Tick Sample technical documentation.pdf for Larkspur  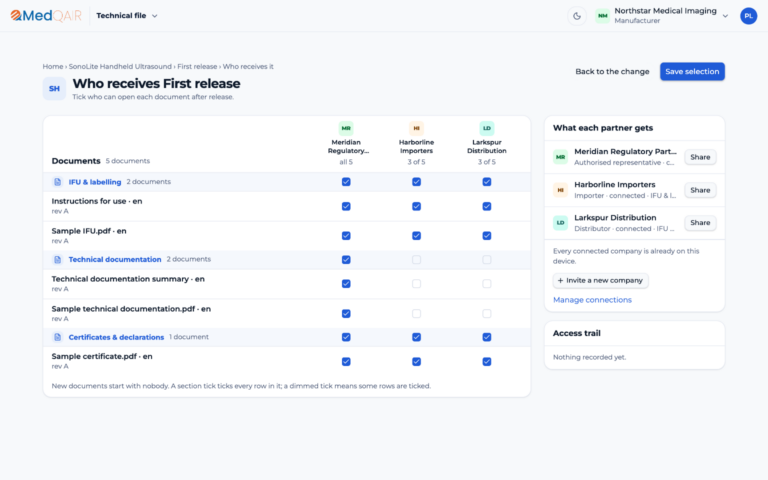coord(487,313)
